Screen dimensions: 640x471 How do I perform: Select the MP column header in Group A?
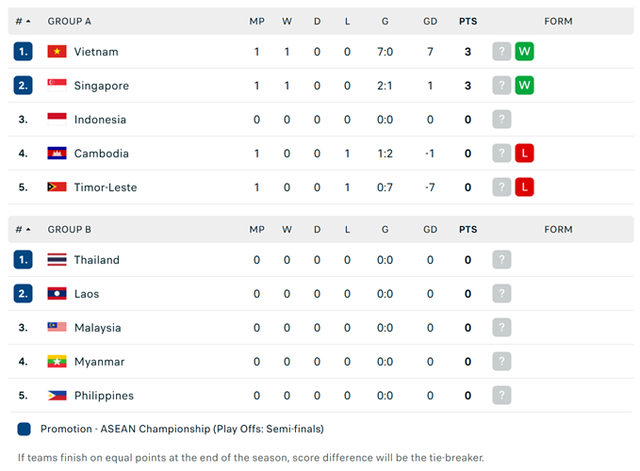click(257, 21)
